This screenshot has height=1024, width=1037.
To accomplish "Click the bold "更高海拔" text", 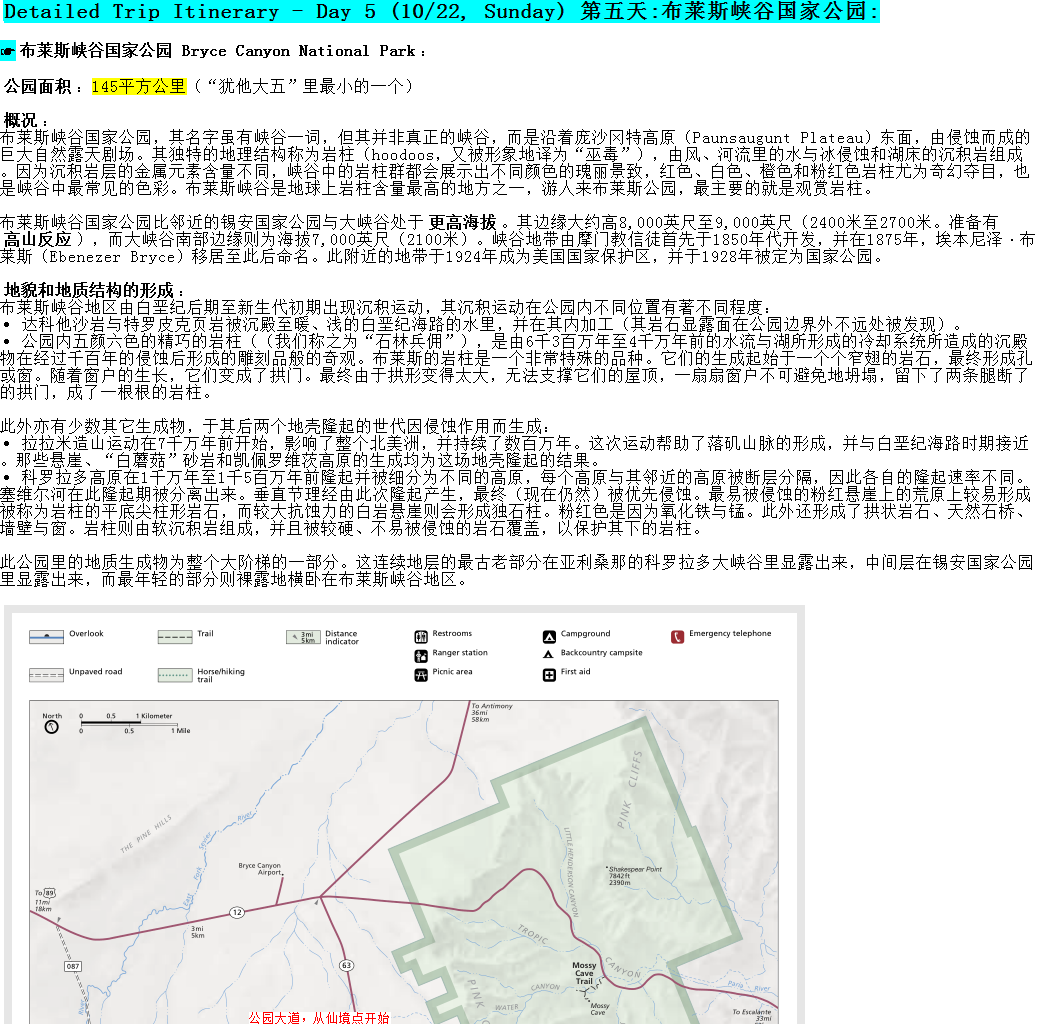I will click(462, 222).
